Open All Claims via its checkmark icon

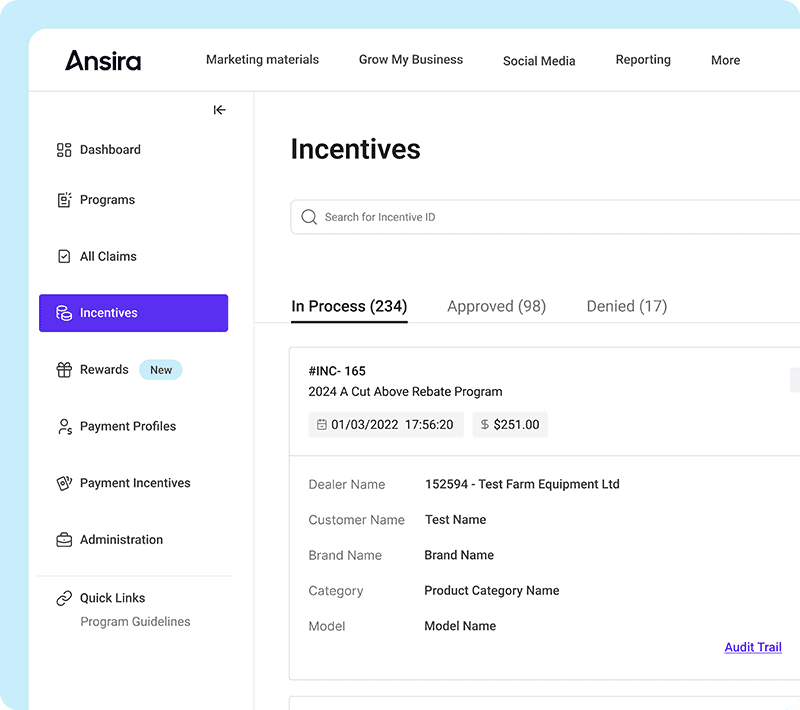click(x=63, y=256)
